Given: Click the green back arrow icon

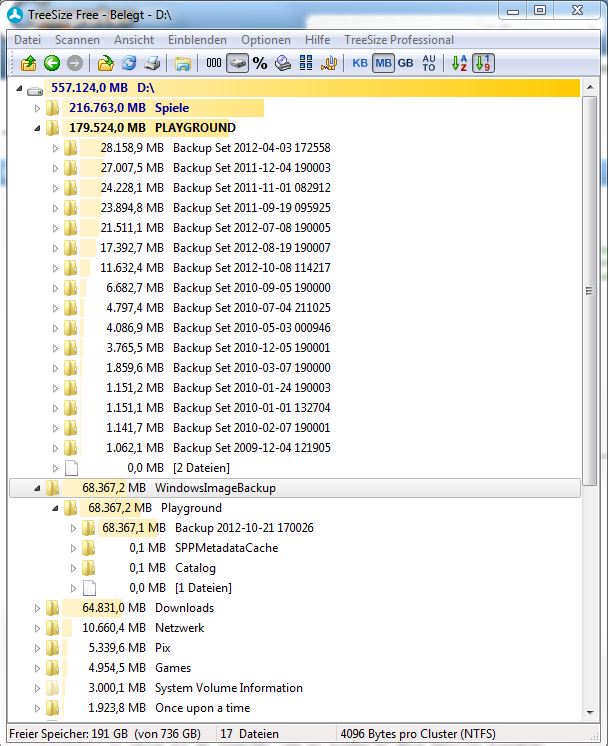Looking at the screenshot, I should tap(52, 63).
